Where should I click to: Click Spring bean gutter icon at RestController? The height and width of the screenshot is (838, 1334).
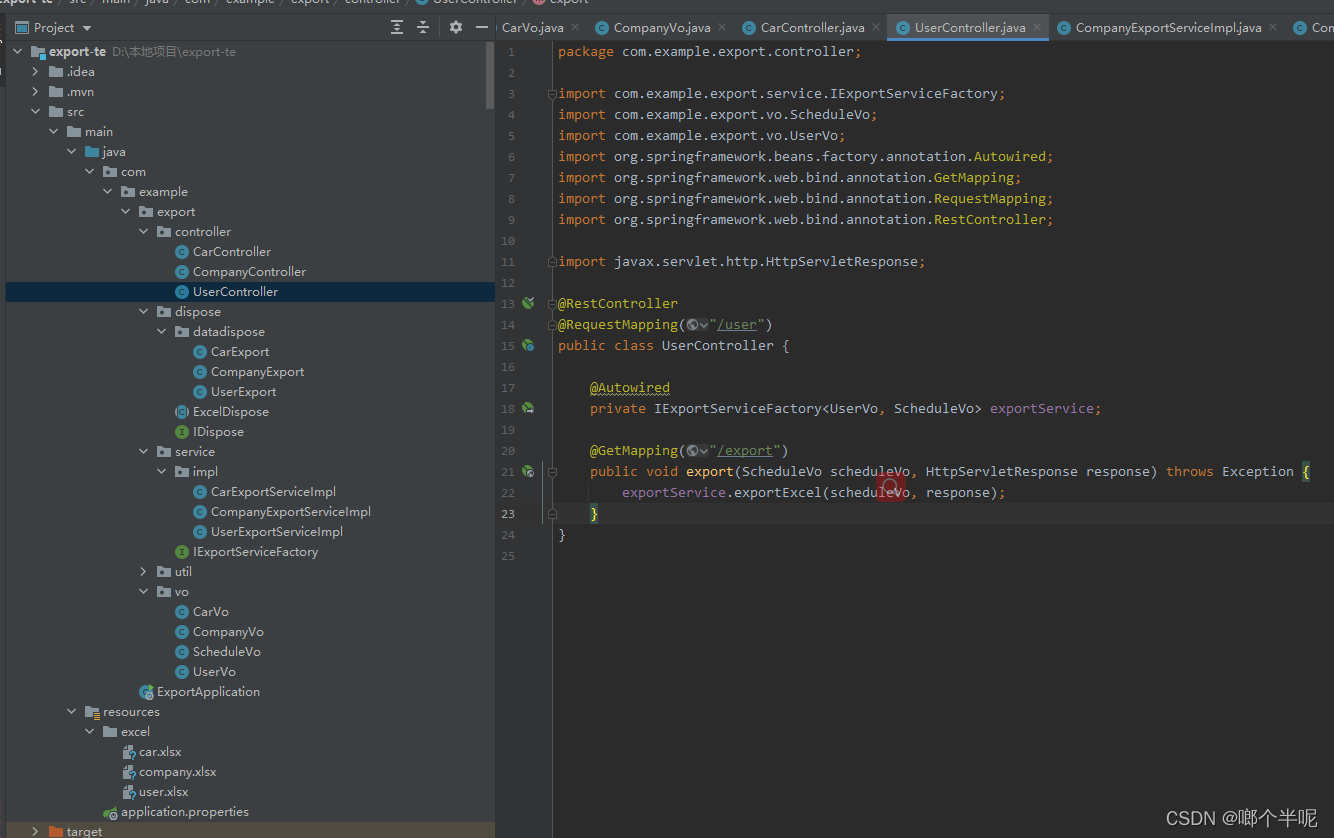tap(528, 303)
